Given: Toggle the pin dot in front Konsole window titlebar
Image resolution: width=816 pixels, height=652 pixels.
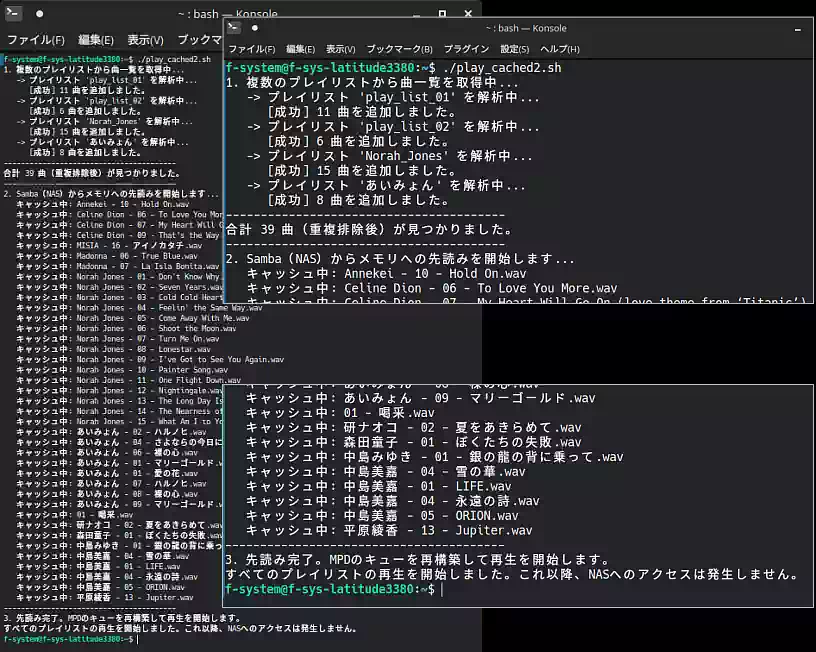Looking at the screenshot, I should tap(254, 28).
